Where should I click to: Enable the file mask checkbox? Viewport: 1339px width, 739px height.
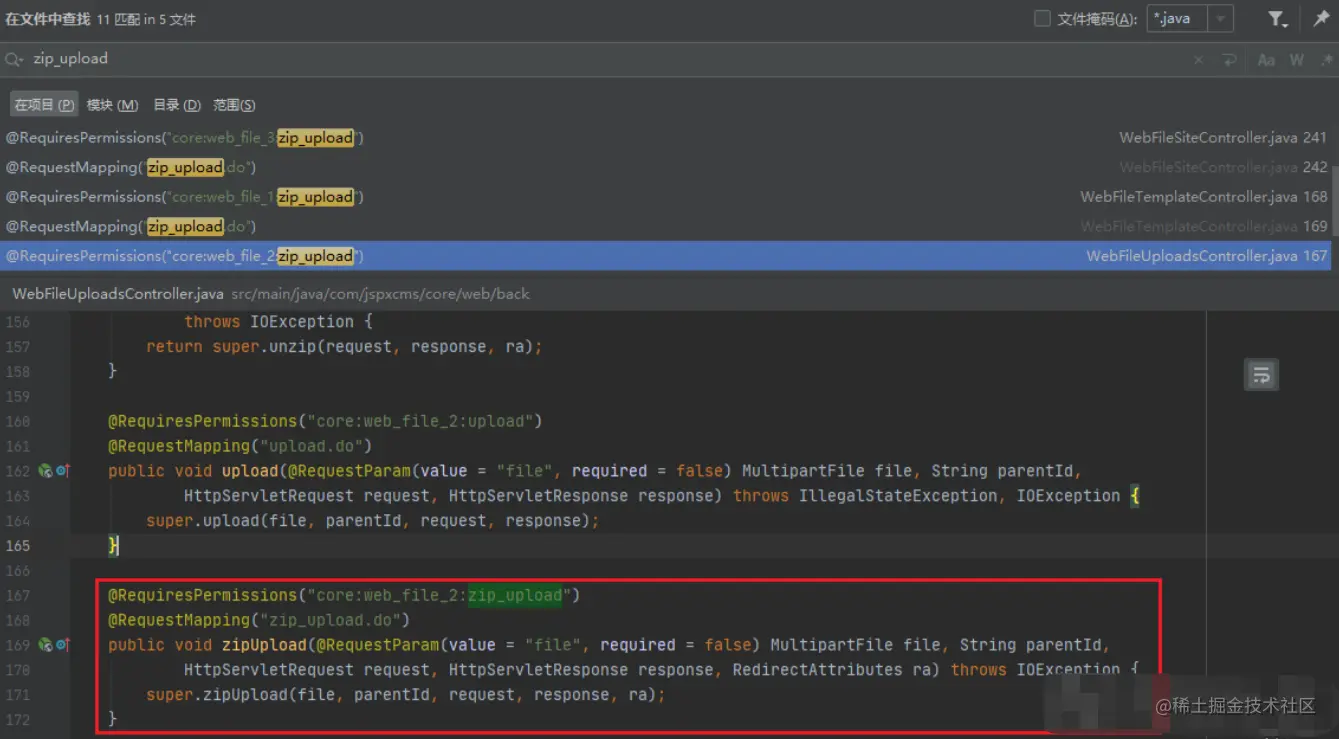1042,19
